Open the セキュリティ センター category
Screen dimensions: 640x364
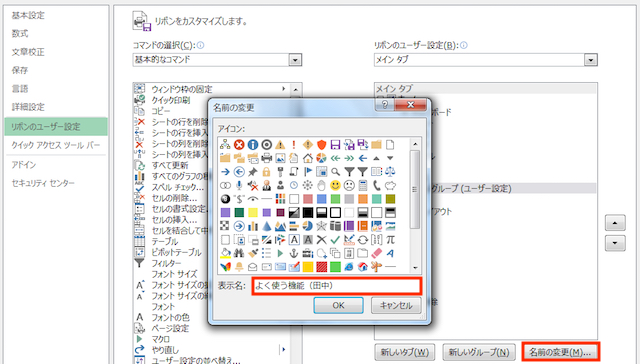point(43,183)
